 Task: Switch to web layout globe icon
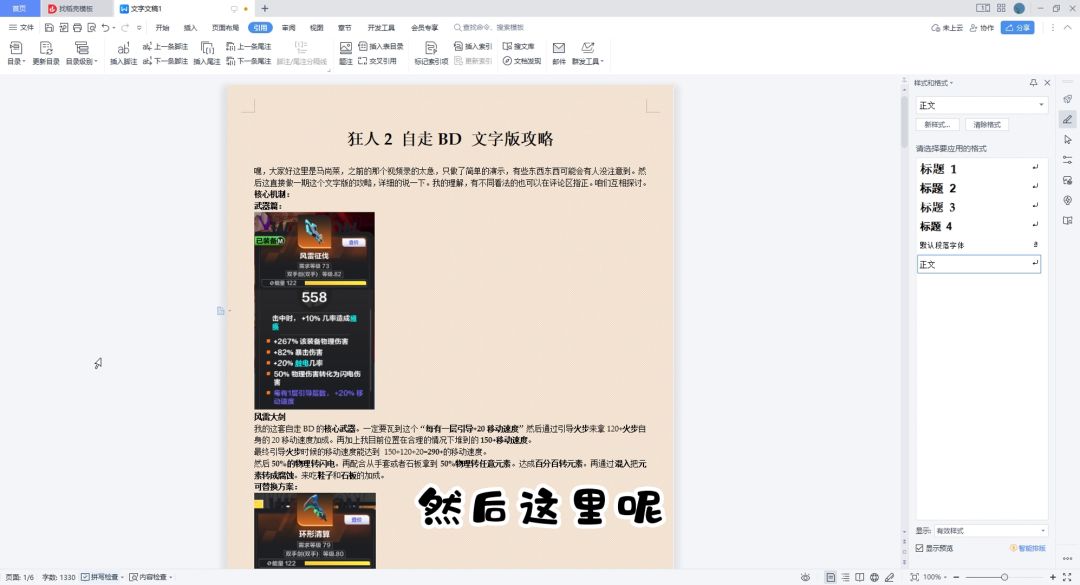(874, 577)
